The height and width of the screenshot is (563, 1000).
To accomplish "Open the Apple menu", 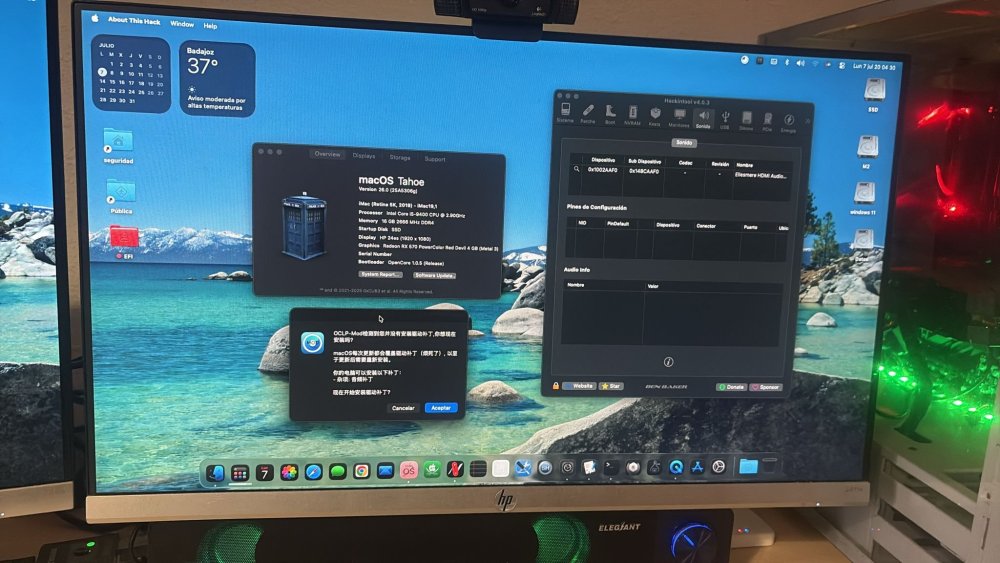I will pos(95,18).
